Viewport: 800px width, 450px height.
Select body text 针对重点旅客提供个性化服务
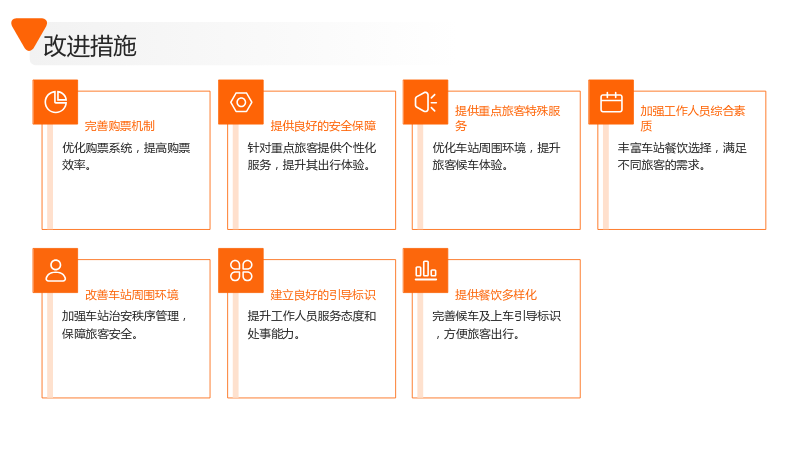312,157
